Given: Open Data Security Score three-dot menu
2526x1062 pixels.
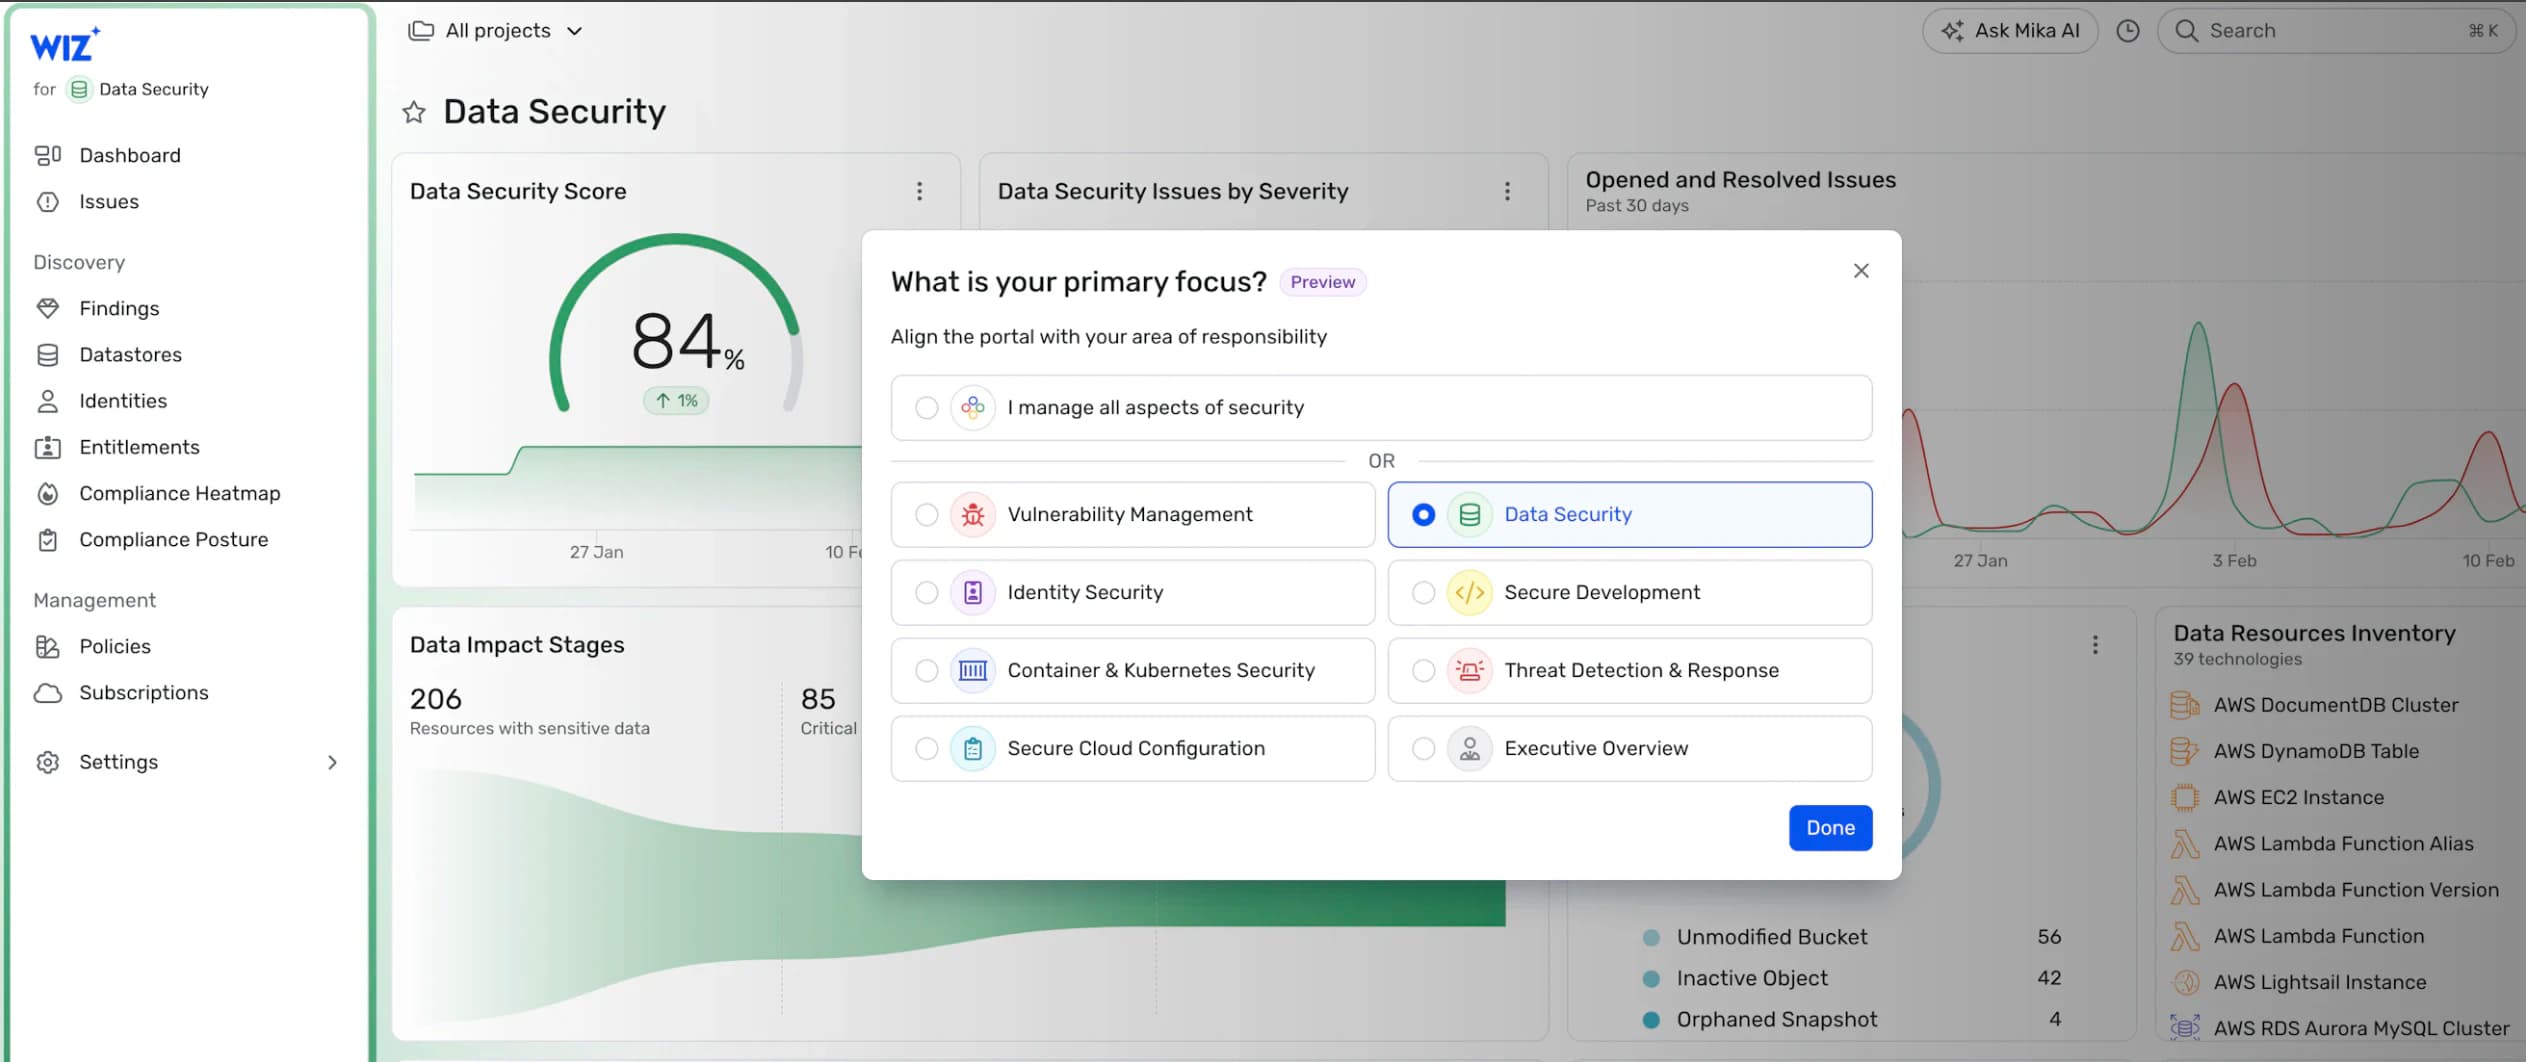Looking at the screenshot, I should point(919,191).
